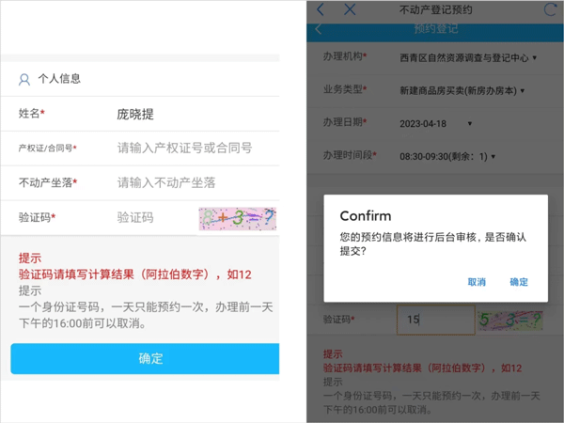Expand the 业务类型 dropdown
The height and width of the screenshot is (423, 564).
tap(462, 91)
